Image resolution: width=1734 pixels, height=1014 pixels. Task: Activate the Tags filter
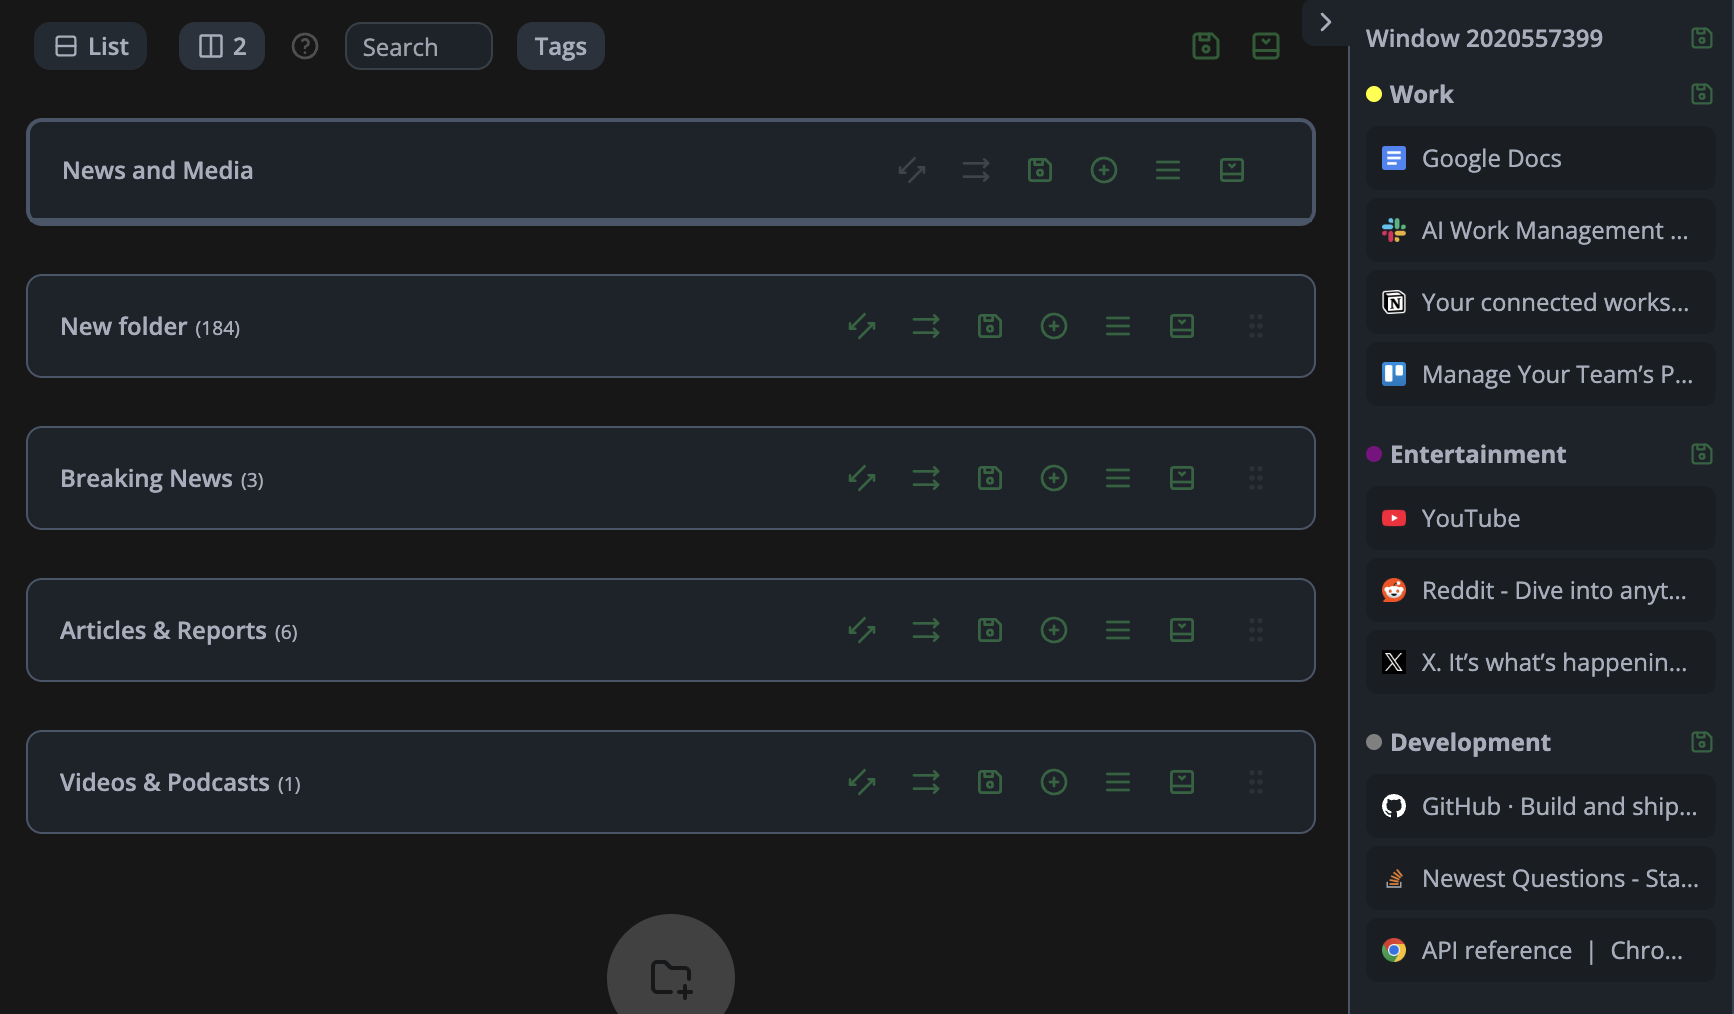[x=560, y=46]
